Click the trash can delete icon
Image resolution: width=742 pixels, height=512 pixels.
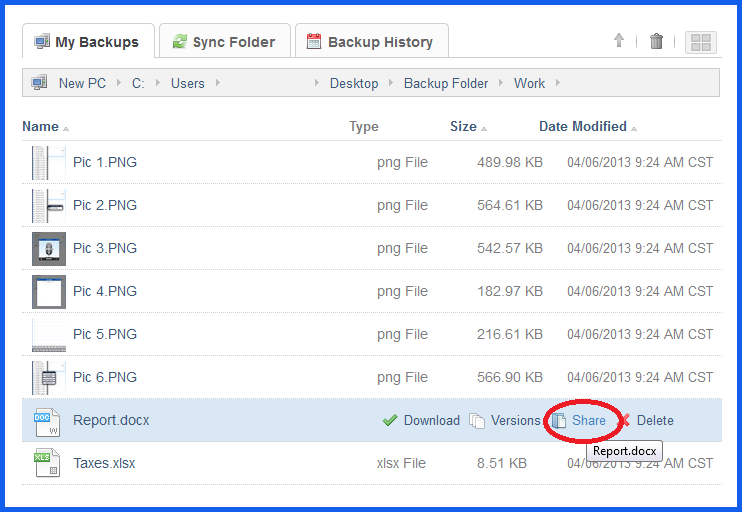pos(656,41)
